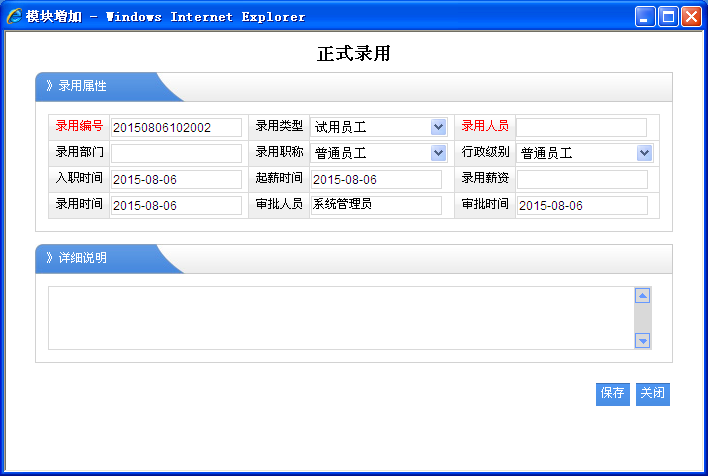Open the 行政级别 dropdown
This screenshot has width=708, height=476.
584,153
